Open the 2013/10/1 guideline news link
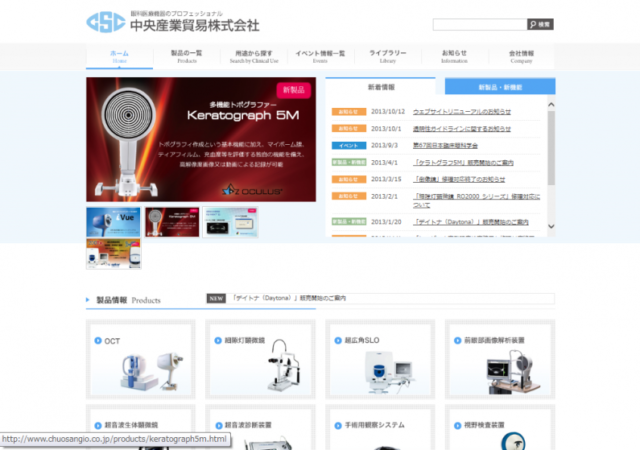 462,129
